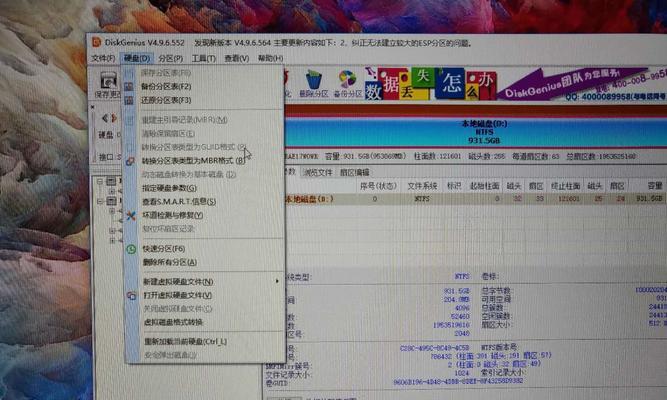This screenshot has height=400, width=667.
Task: Expand 新建虚拟硬盘文件(N) submenu arrow
Action: click(x=277, y=281)
